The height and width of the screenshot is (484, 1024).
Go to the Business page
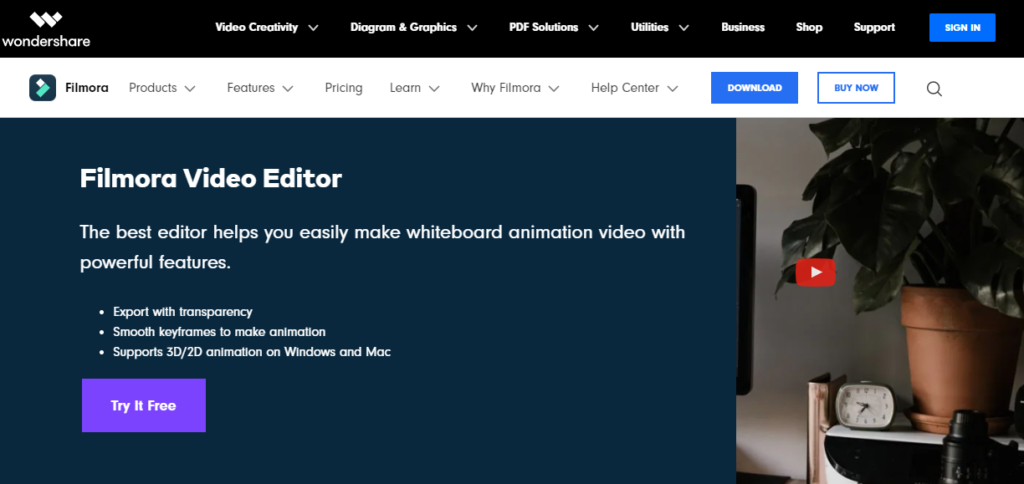click(743, 27)
